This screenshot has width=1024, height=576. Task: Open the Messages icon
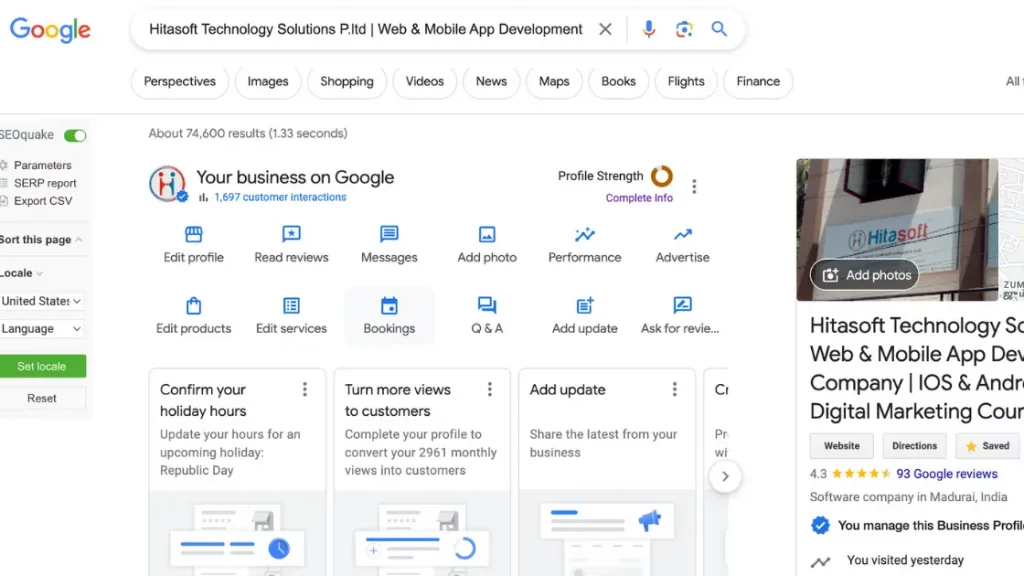click(389, 234)
